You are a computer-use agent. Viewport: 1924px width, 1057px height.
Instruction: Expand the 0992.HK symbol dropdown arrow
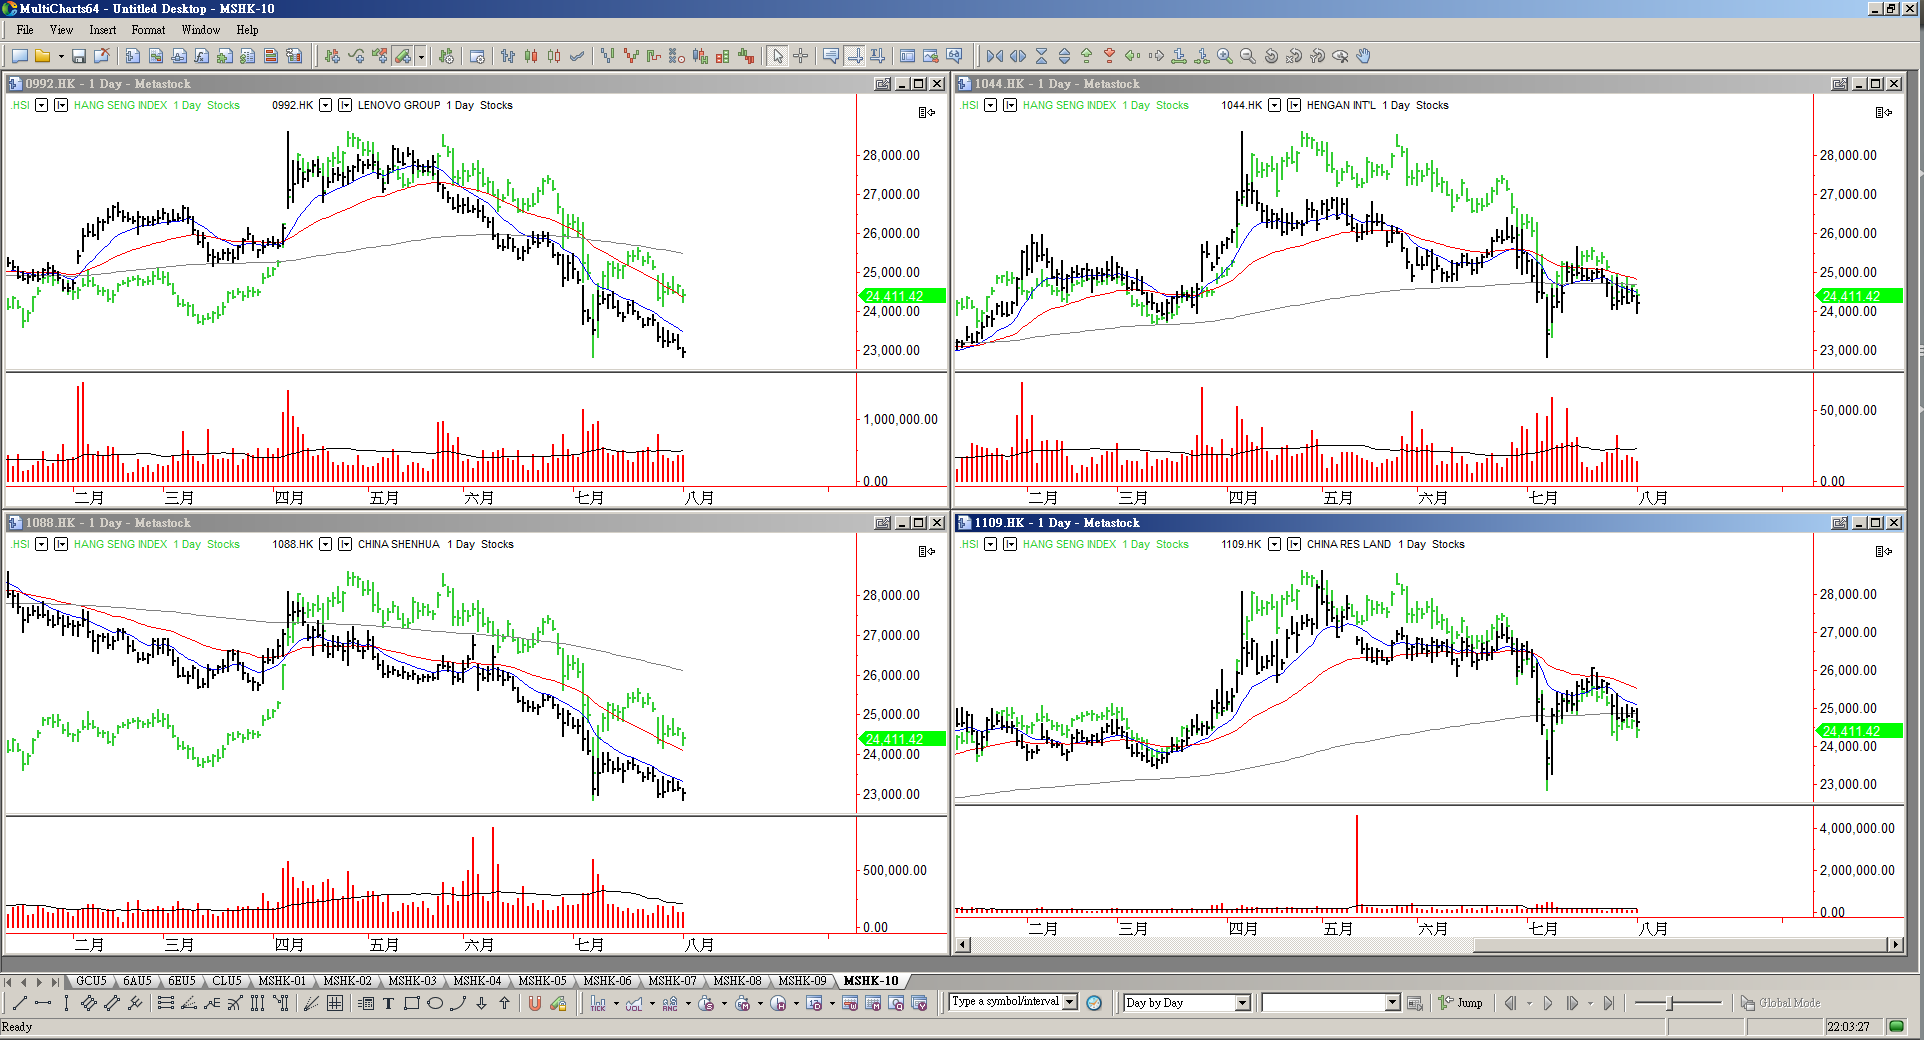pos(325,106)
